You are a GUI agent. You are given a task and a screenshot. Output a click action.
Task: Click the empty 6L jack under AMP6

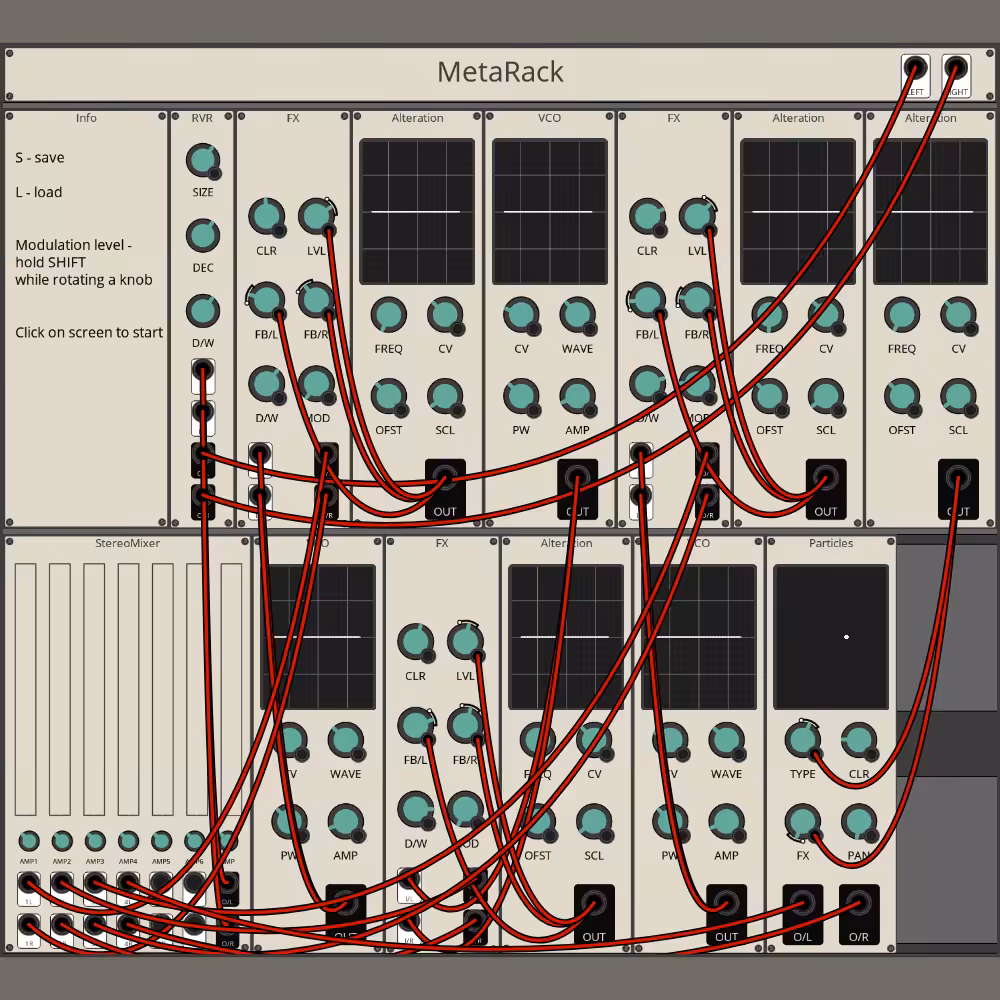(195, 883)
